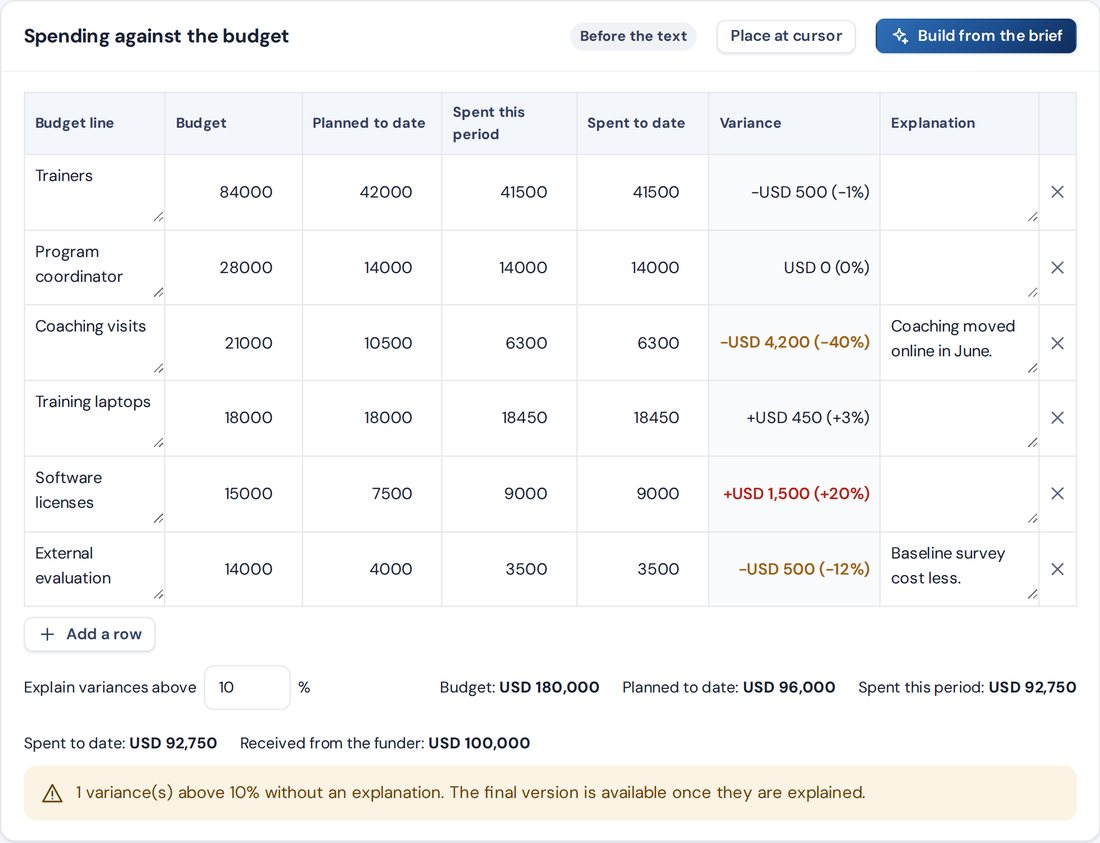Image resolution: width=1100 pixels, height=843 pixels.
Task: Edit the Trainers budget line name
Action: click(95, 192)
